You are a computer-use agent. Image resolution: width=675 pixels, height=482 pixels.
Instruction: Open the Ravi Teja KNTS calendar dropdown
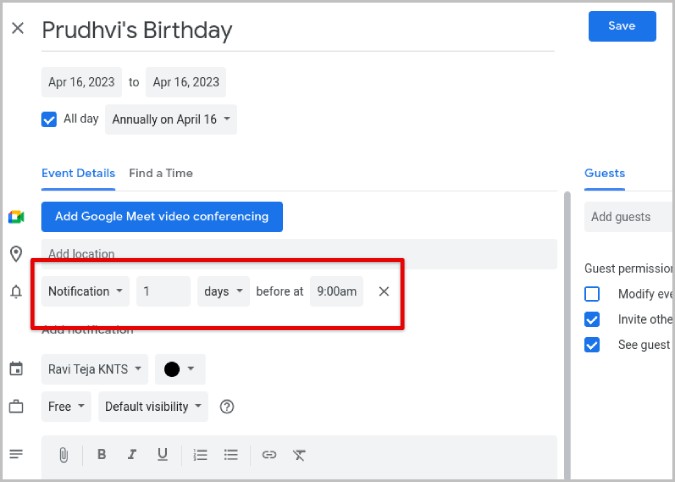pyautogui.click(x=95, y=369)
